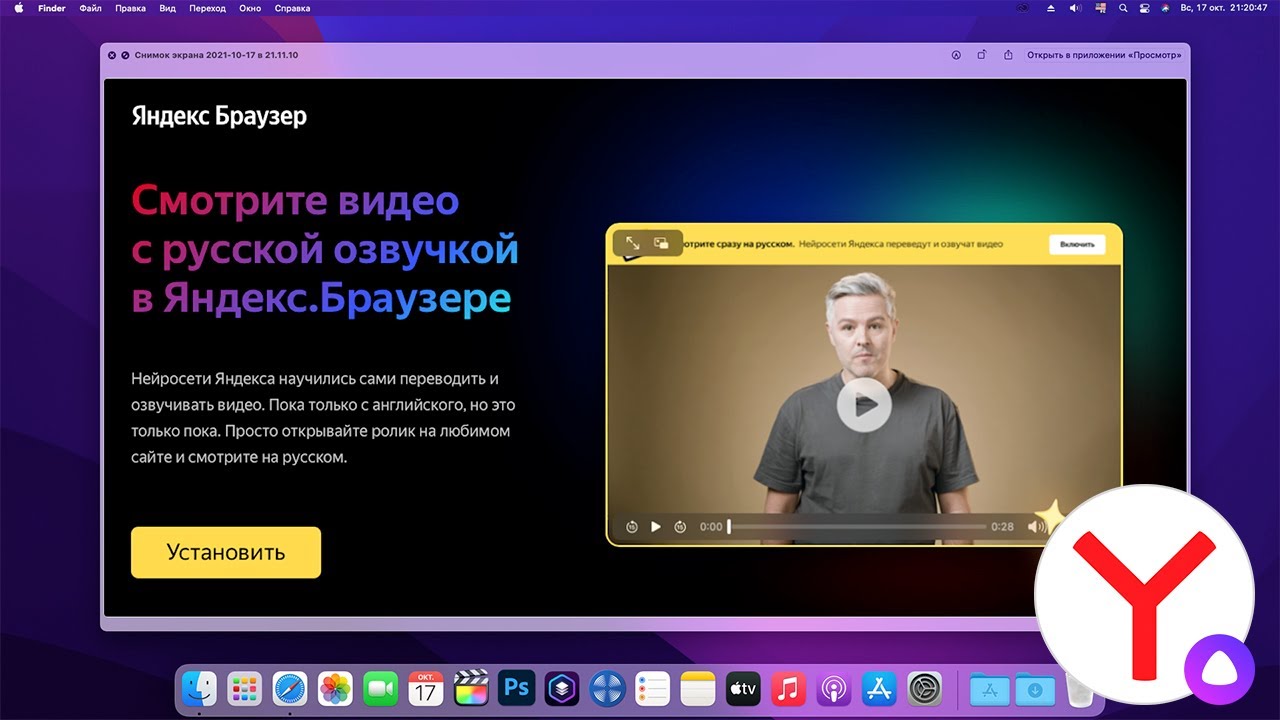The image size is (1280, 720).
Task: Launch Final Cut Pro from the Dock
Action: pyautogui.click(x=470, y=689)
